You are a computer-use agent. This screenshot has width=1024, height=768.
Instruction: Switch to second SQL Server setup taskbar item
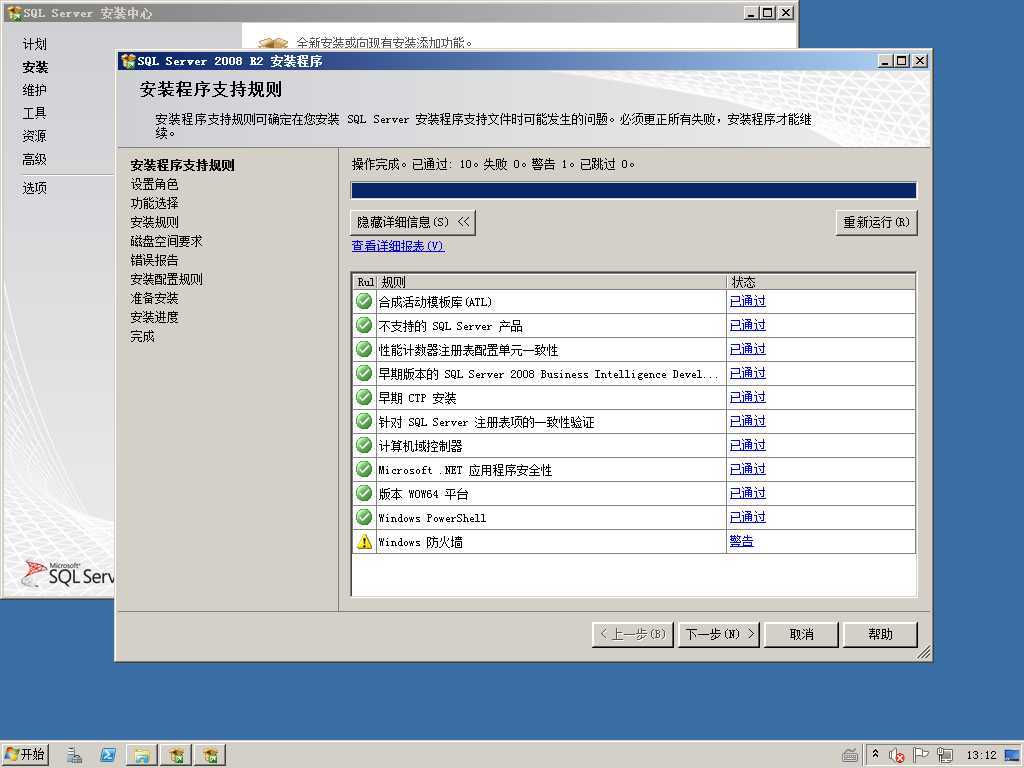click(x=210, y=755)
